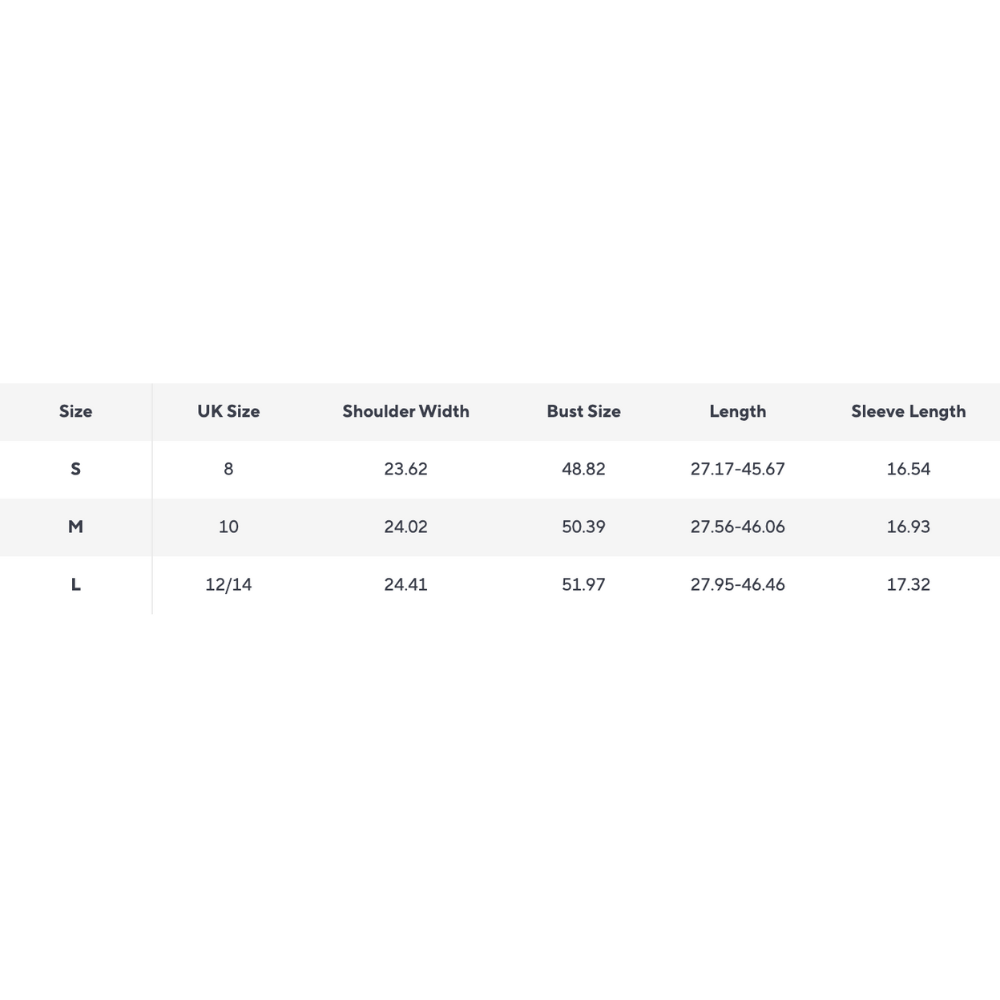Click the UK size 12/14 cell
This screenshot has width=1000, height=1000.
[x=228, y=585]
